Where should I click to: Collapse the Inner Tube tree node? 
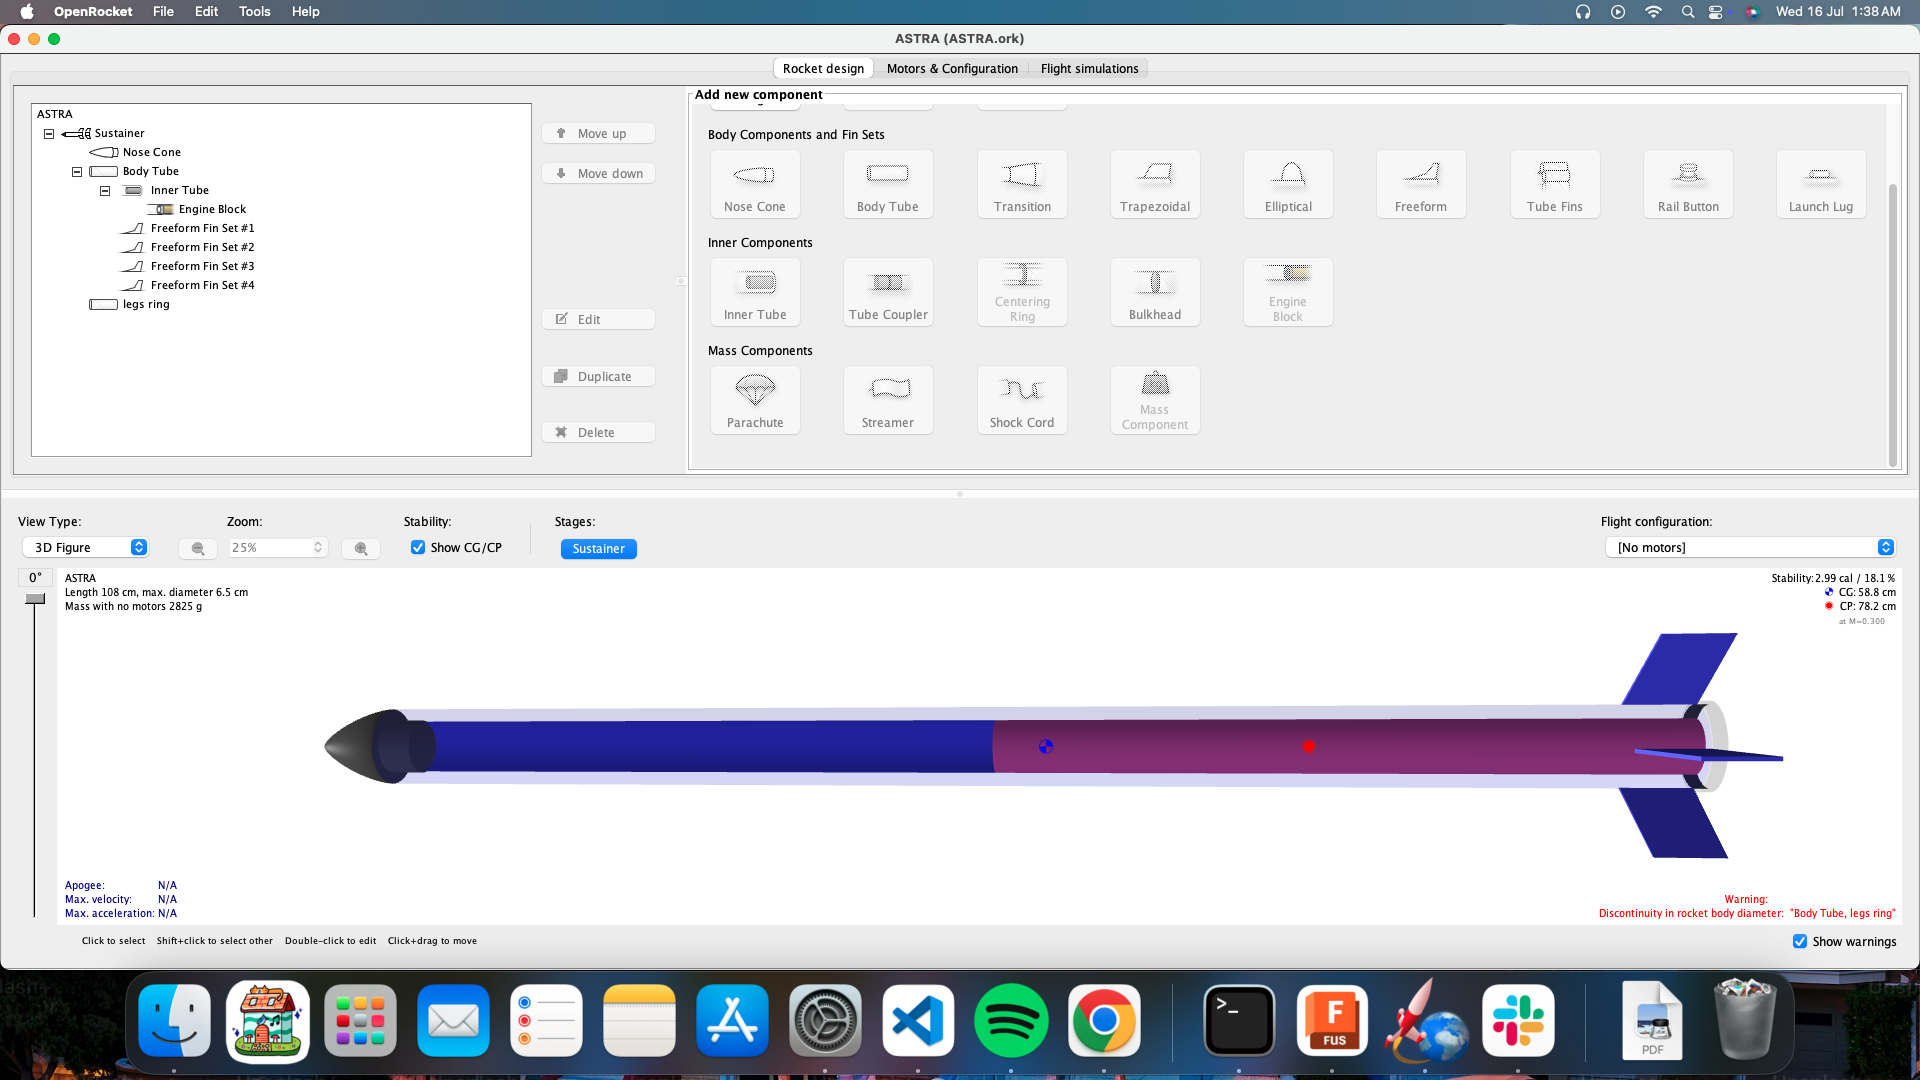[x=105, y=191]
